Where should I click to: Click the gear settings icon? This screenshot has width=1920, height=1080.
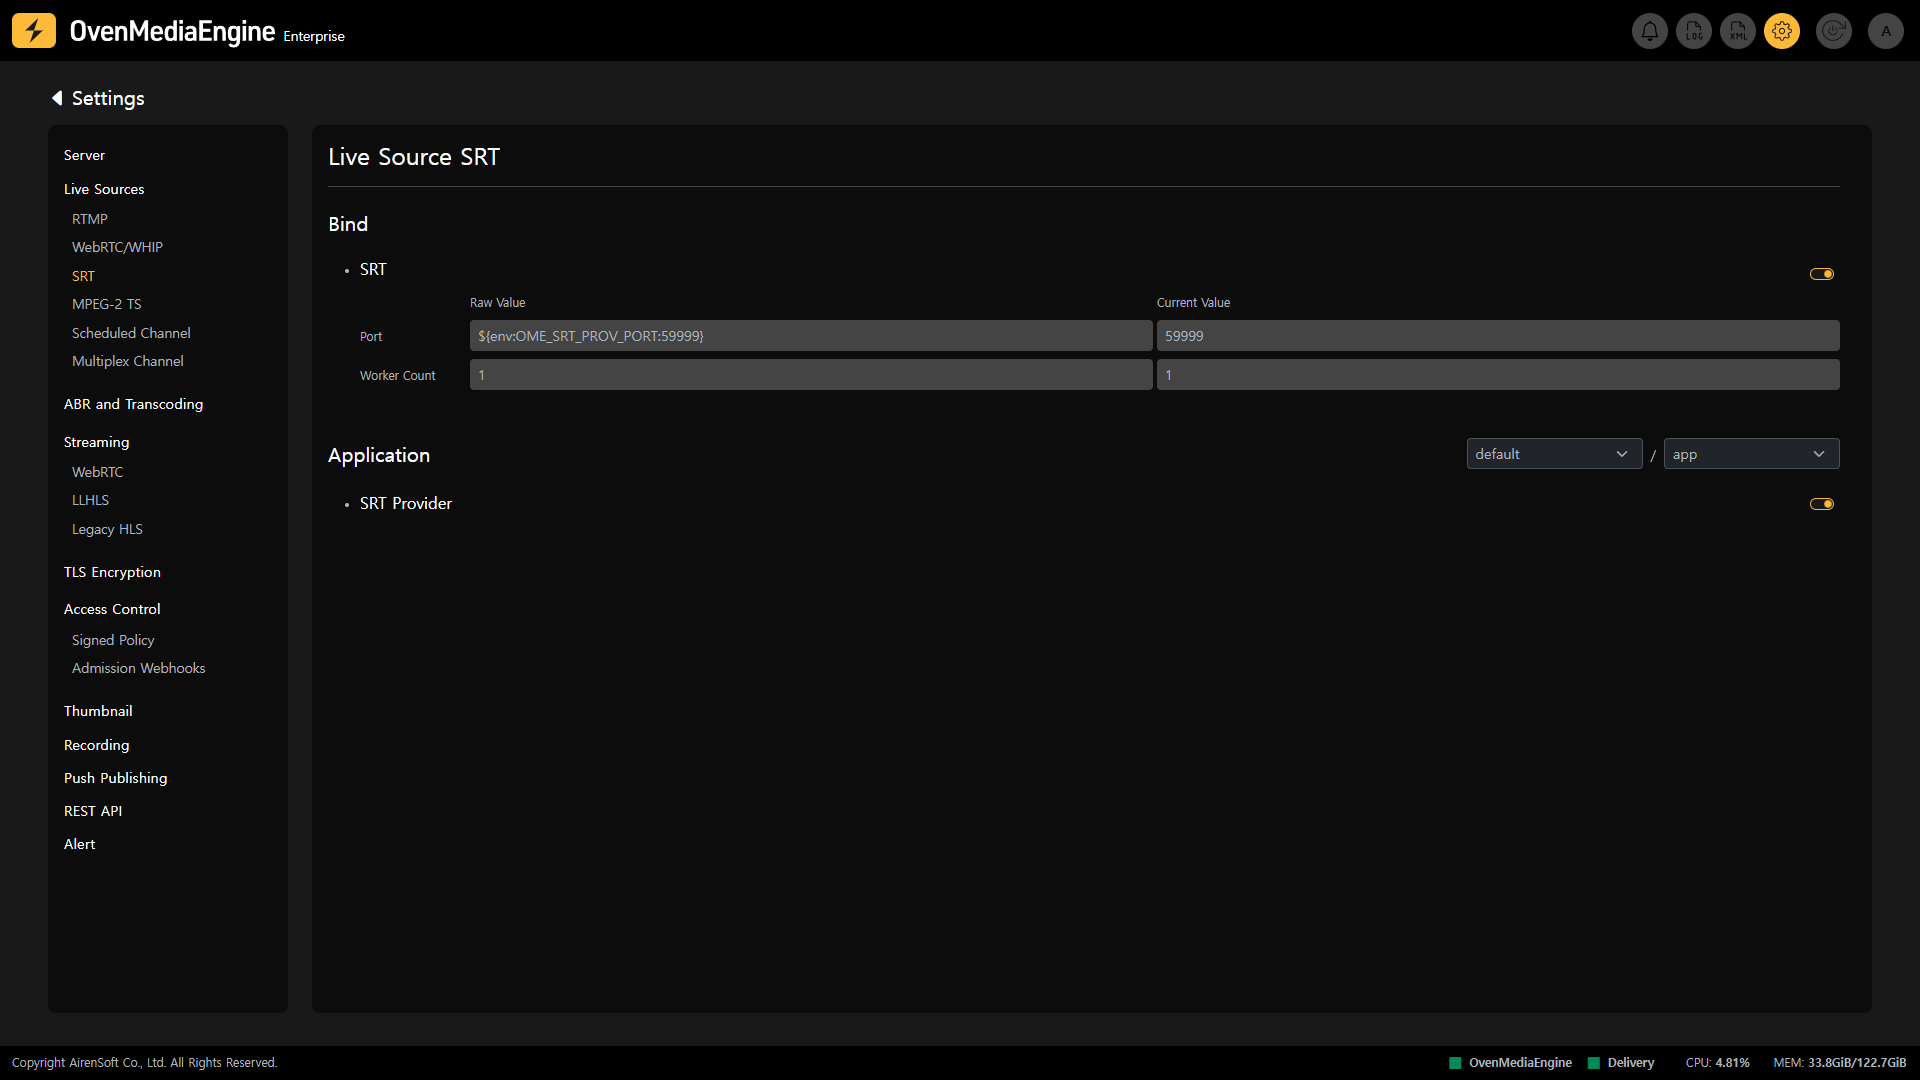(x=1782, y=31)
